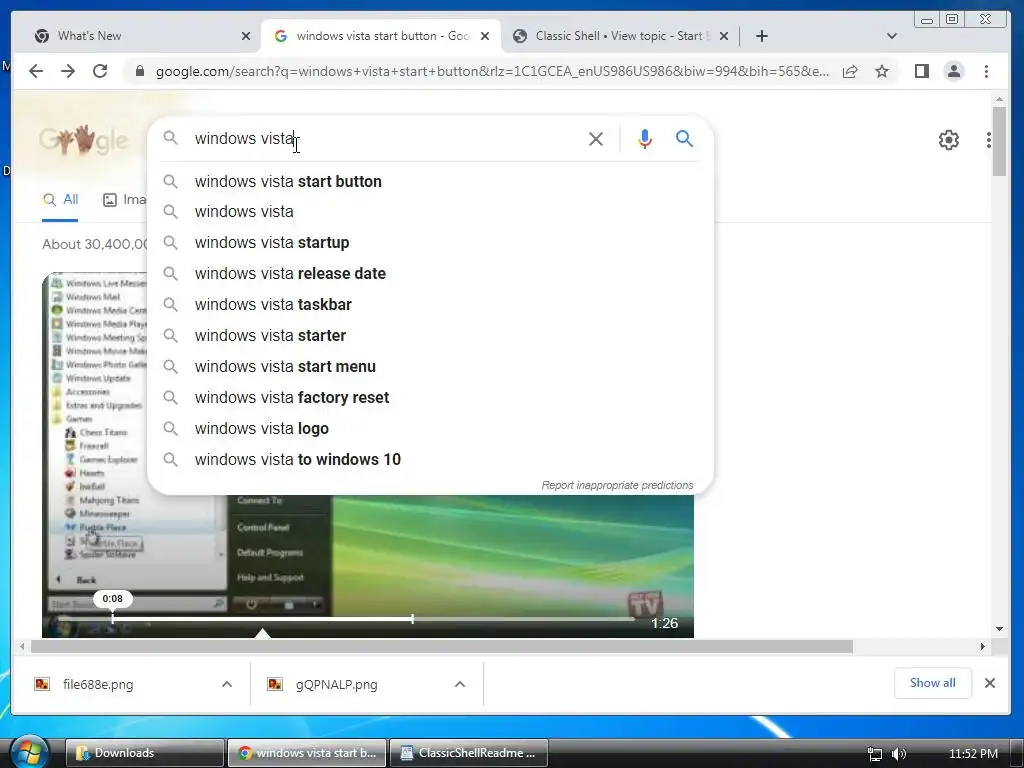This screenshot has width=1024, height=768.
Task: Click right arrow of horizontal scrollbar
Action: pyautogui.click(x=983, y=647)
